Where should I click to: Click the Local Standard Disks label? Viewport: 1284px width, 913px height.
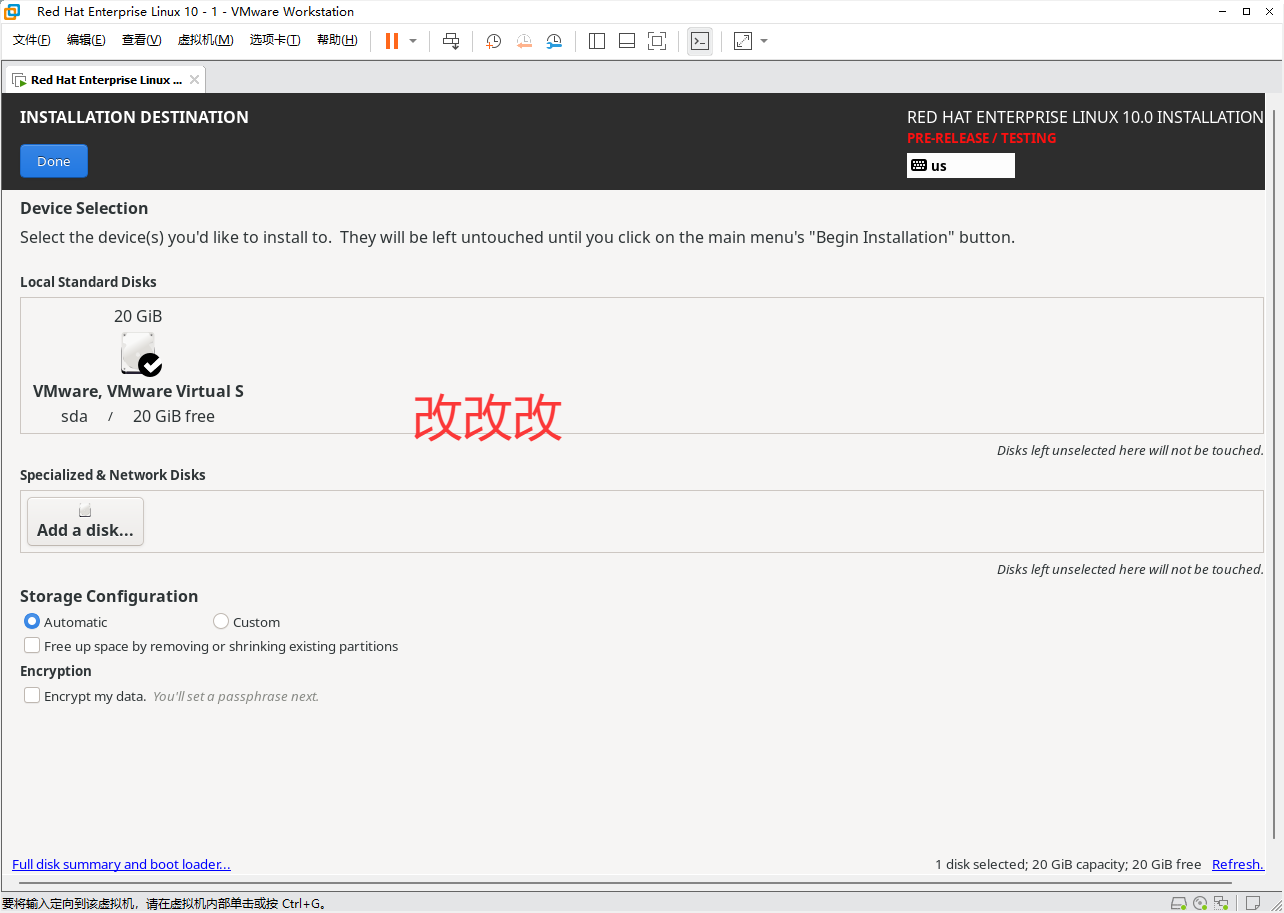(x=88, y=282)
